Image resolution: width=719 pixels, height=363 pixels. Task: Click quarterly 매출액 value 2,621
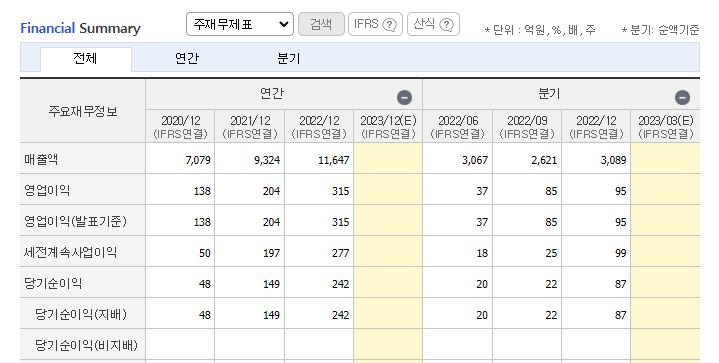point(544,160)
